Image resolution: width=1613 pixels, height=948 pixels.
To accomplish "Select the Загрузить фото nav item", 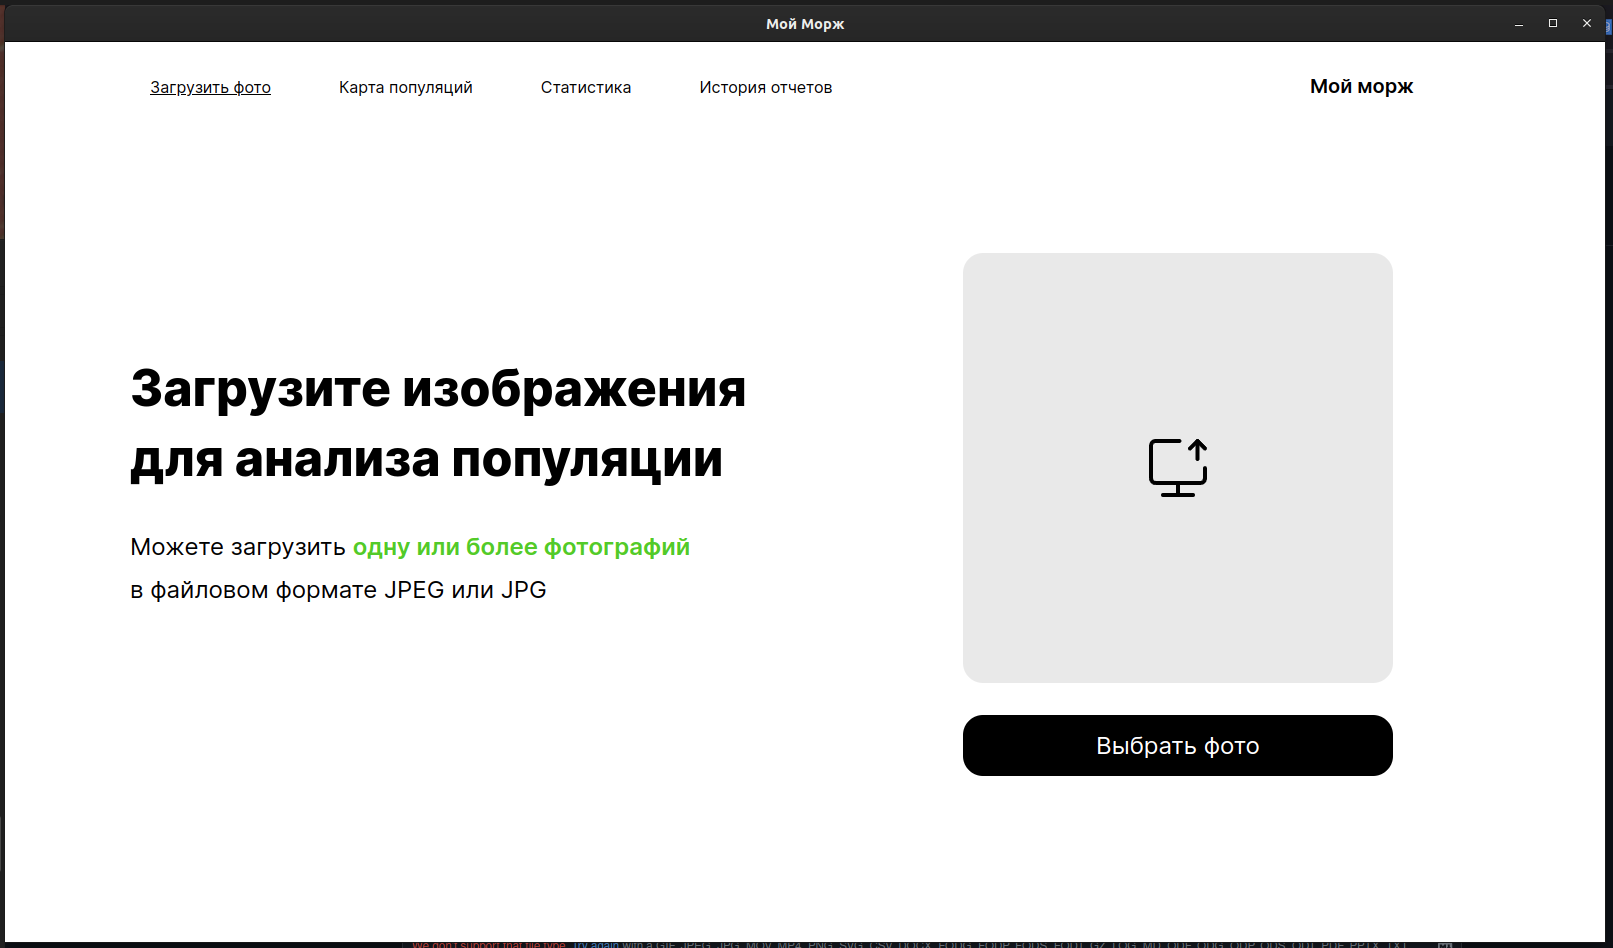I will [x=209, y=88].
